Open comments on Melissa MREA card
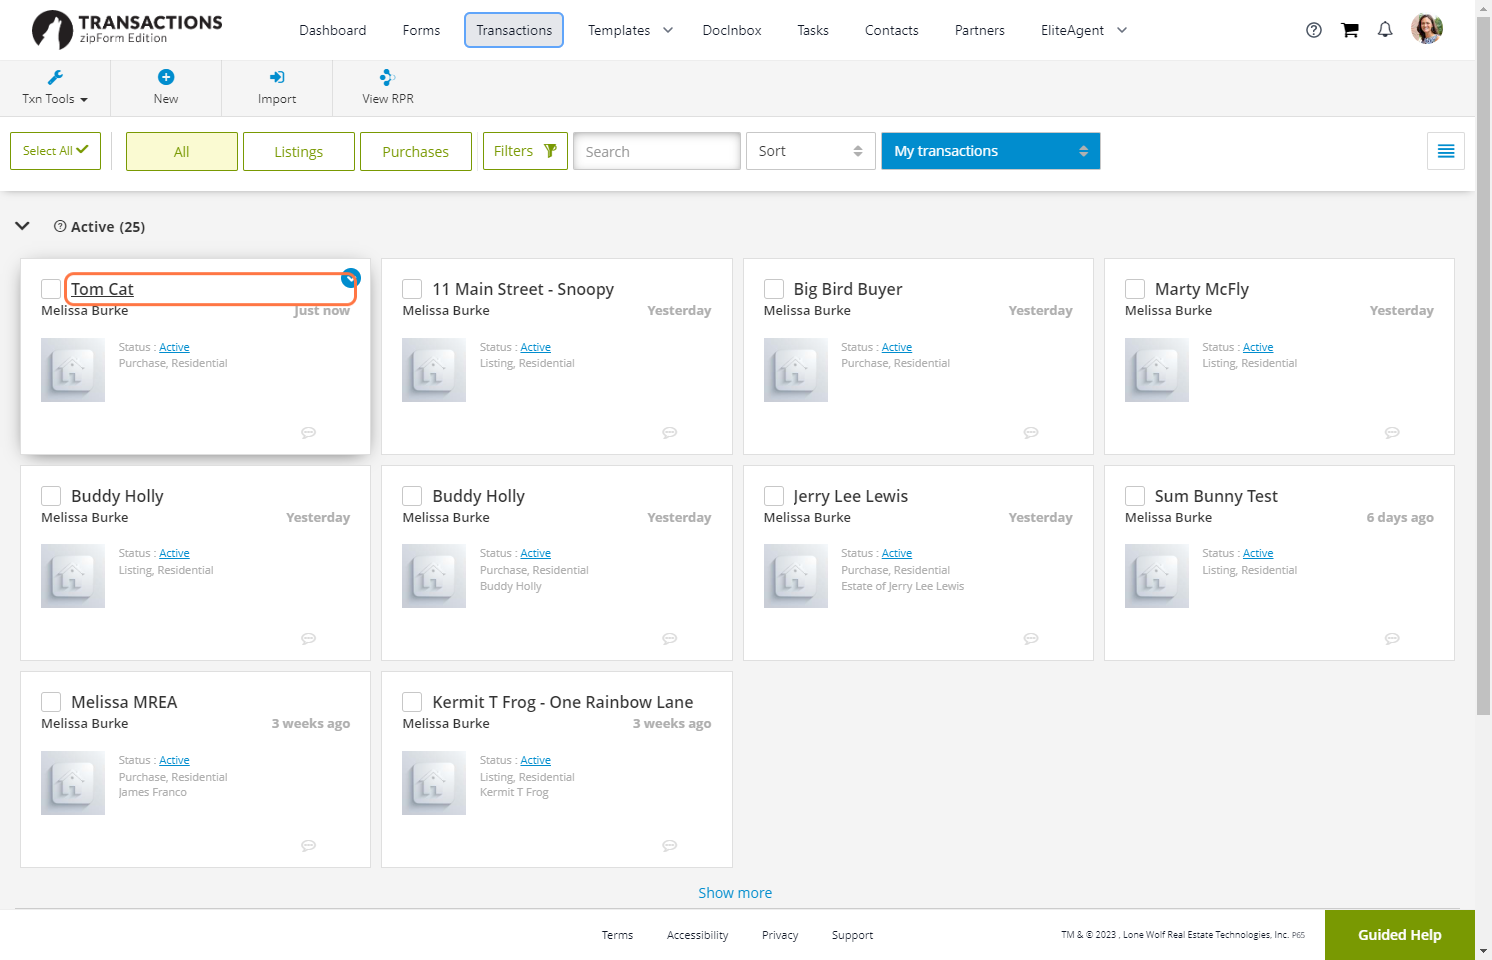 (309, 845)
